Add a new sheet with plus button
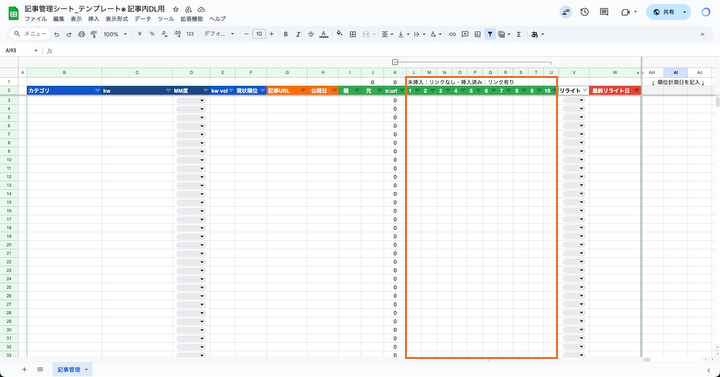 coord(24,369)
